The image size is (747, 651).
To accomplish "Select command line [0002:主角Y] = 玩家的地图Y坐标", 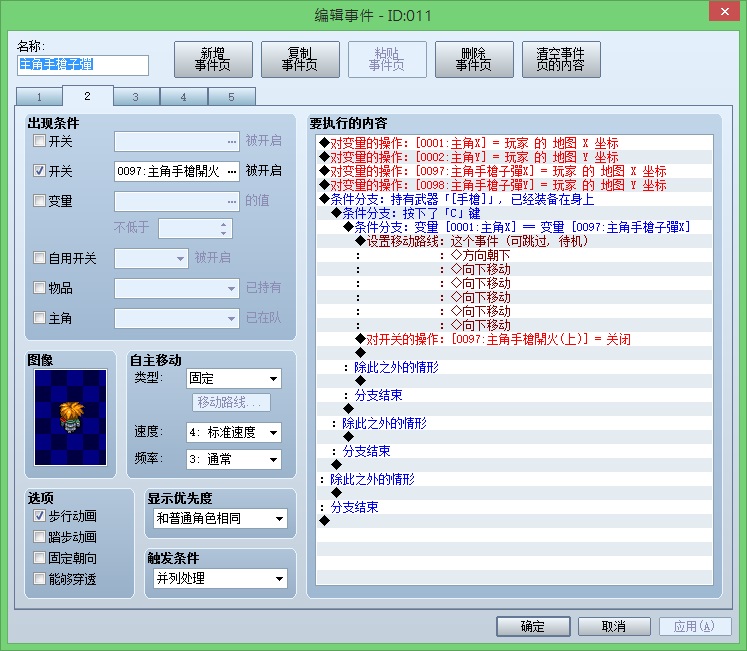I will [515, 157].
